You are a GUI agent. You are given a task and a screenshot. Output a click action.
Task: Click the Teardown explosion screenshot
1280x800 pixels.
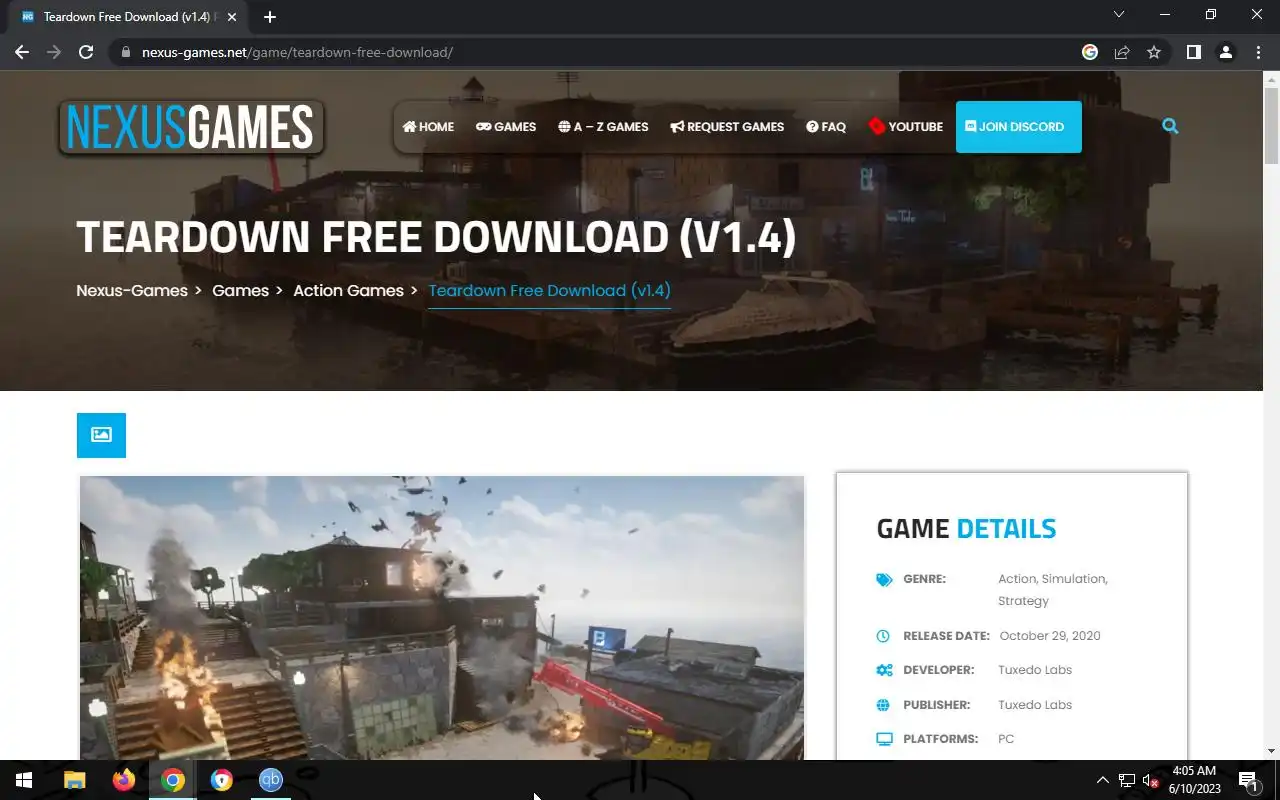[442, 617]
